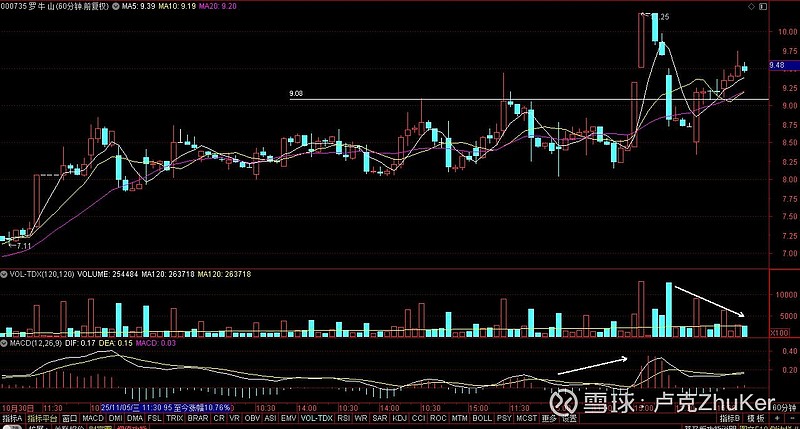Click the 9.08 horizontal line label
Image resolution: width=800 pixels, height=429 pixels.
pos(296,93)
